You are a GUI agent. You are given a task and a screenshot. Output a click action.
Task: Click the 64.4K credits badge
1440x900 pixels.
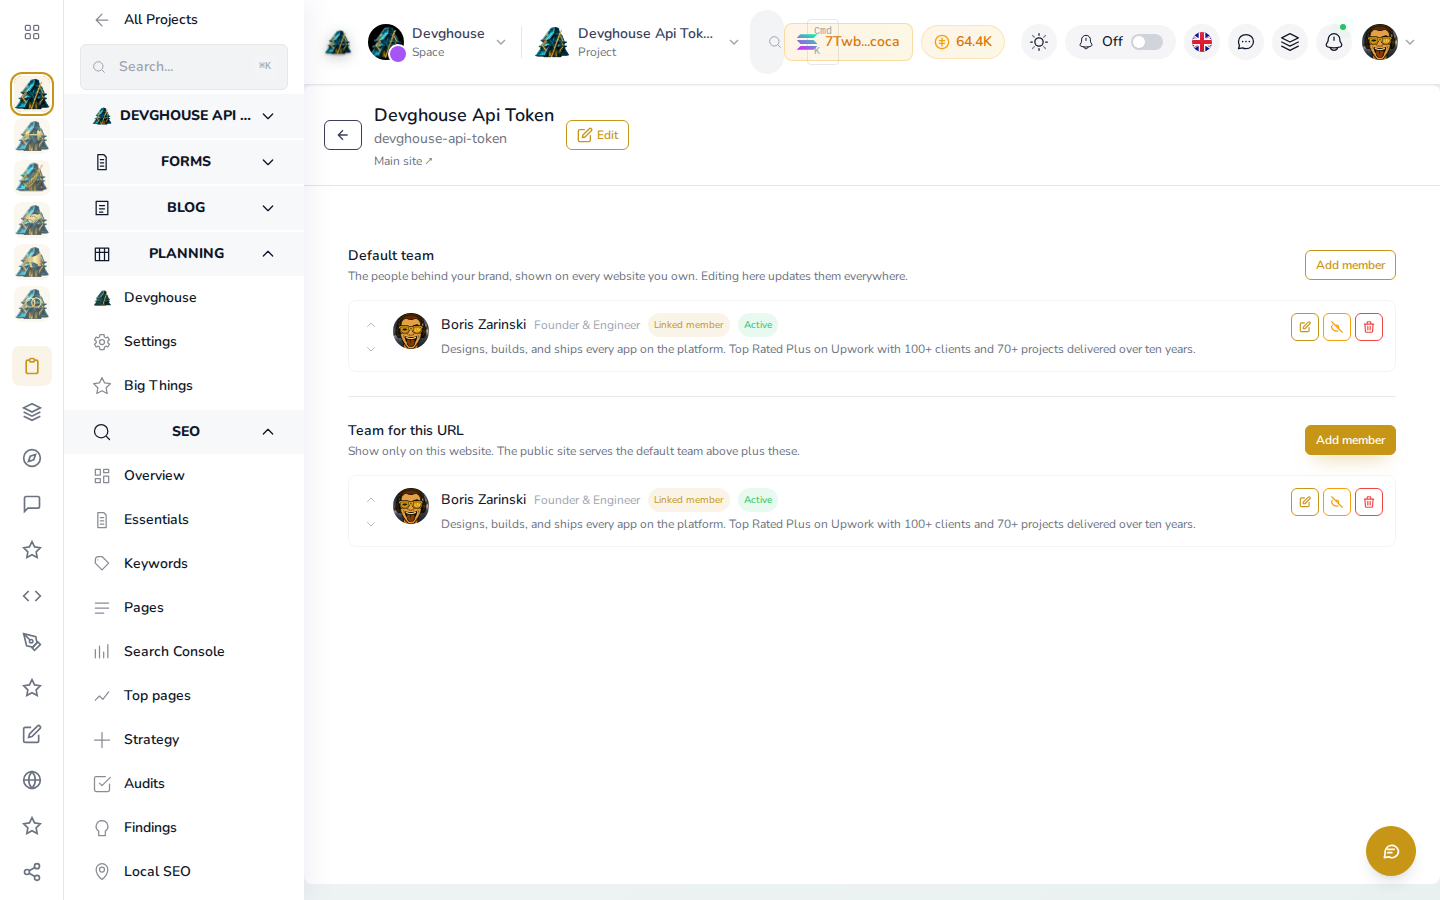click(963, 42)
